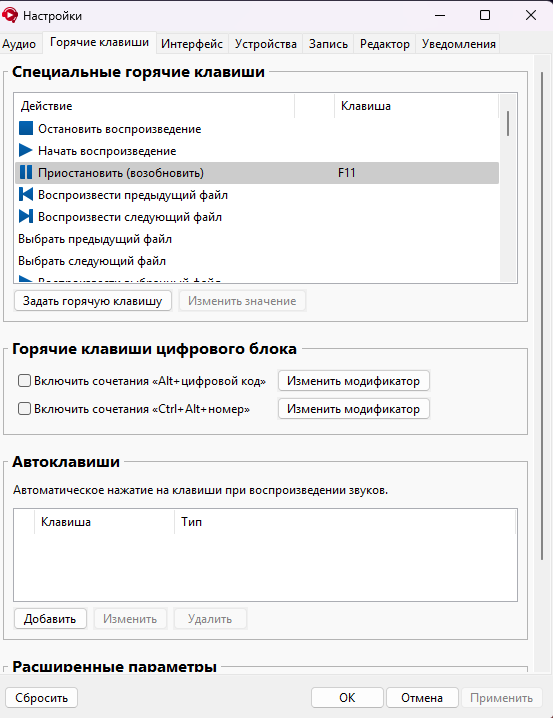Enable «Ctrl+Alt+номер» combinations checkbox
Viewport: 553px width, 718px height.
point(24,408)
